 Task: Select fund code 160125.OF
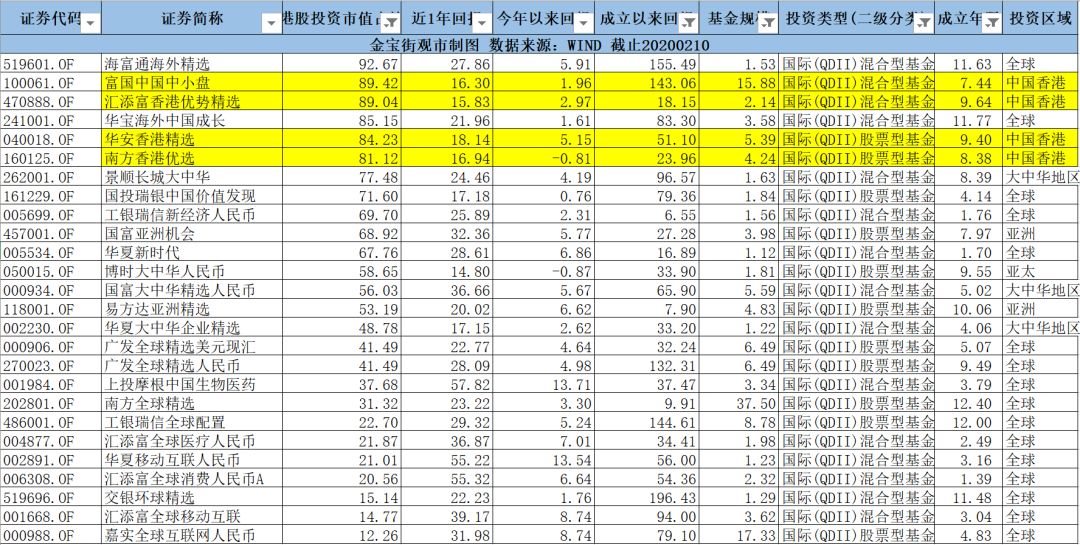(x=50, y=158)
